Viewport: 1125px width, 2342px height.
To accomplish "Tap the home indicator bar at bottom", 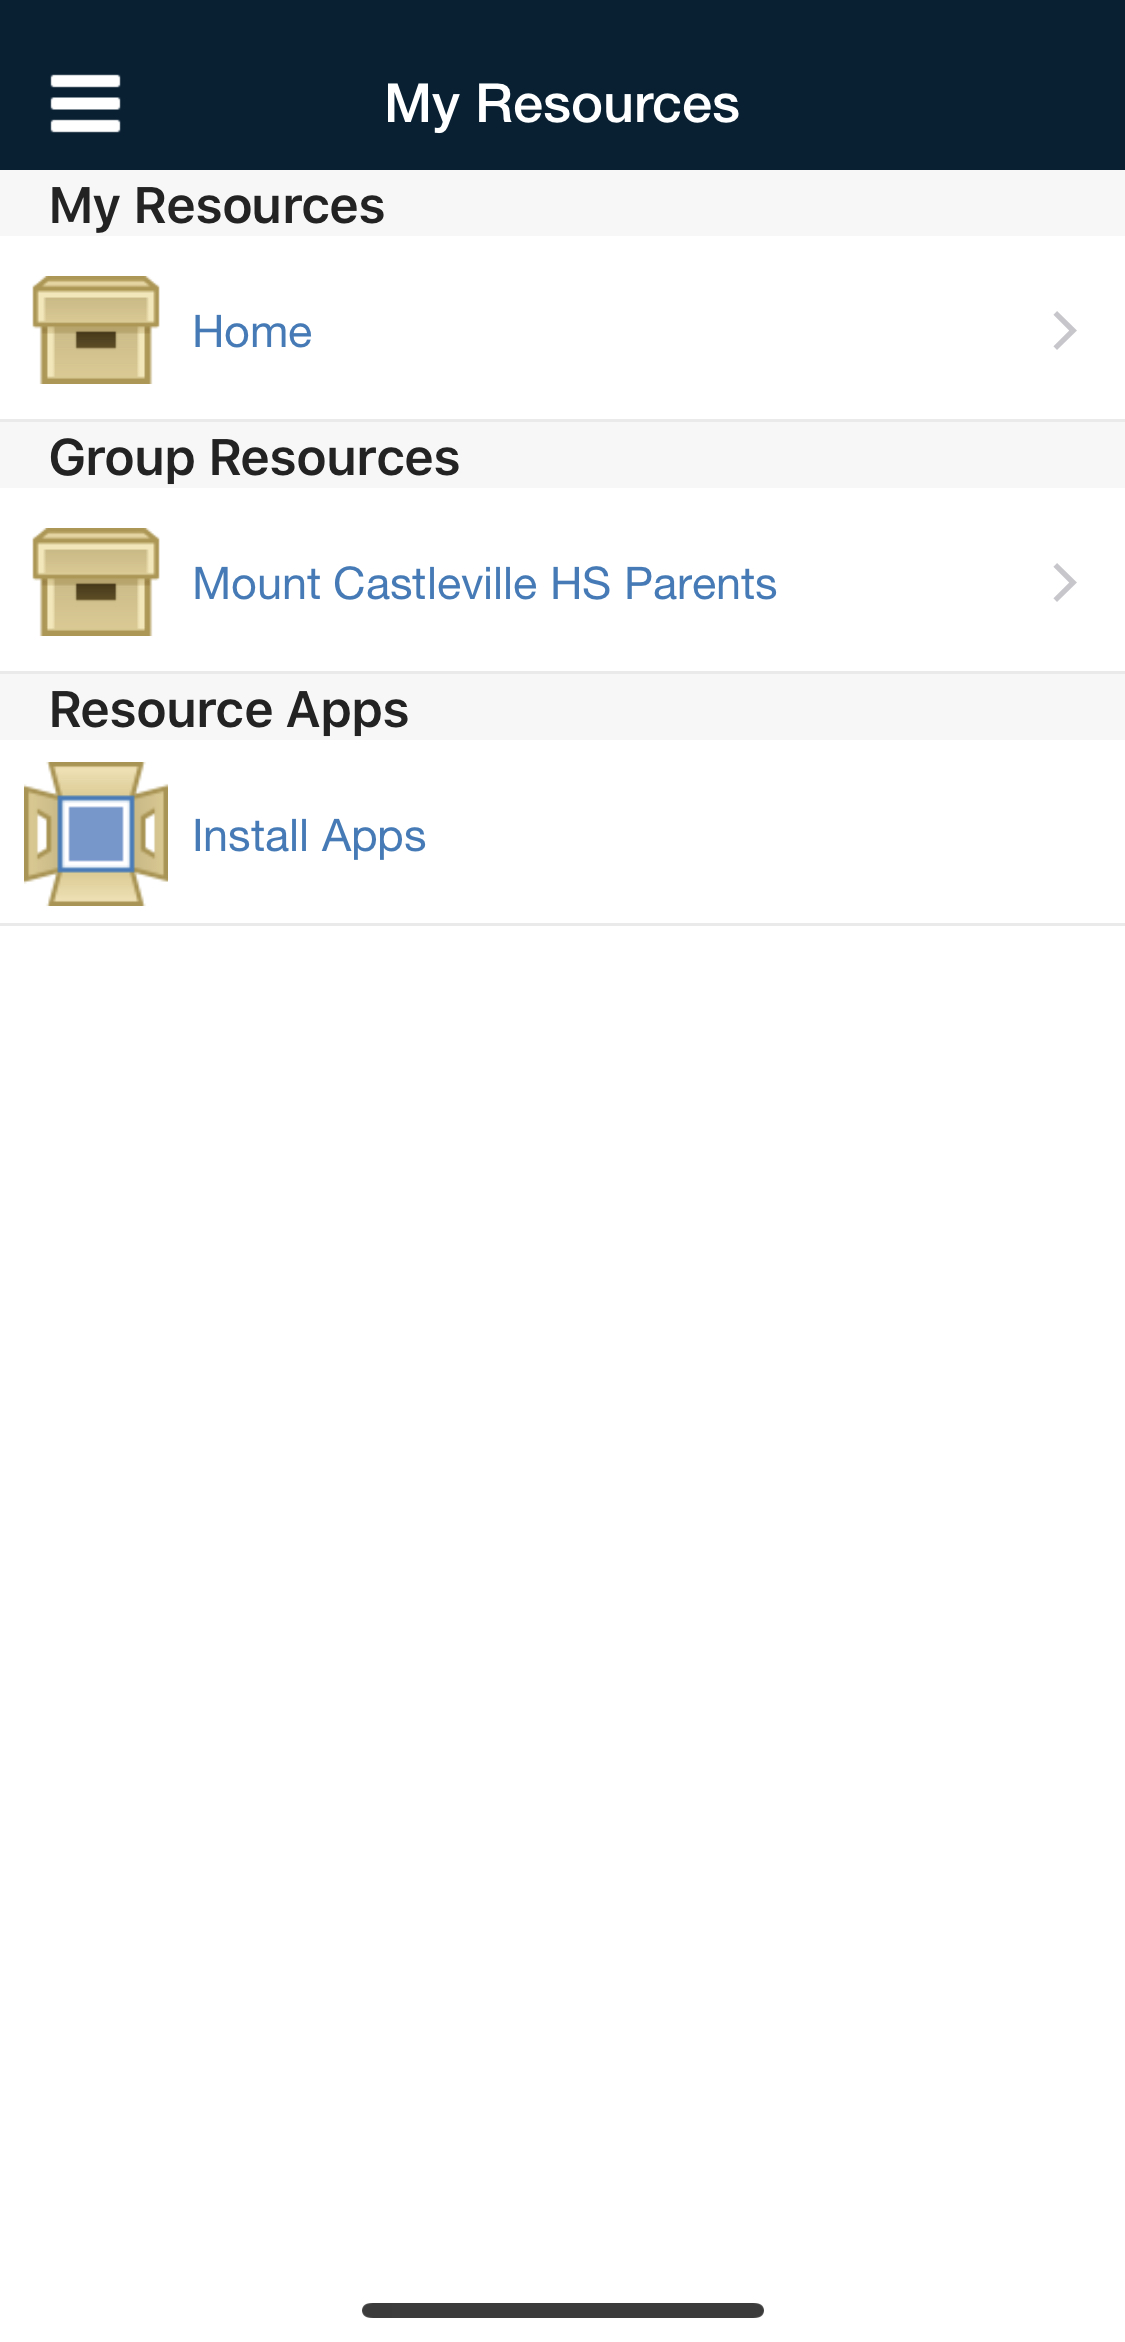I will tap(562, 2310).
